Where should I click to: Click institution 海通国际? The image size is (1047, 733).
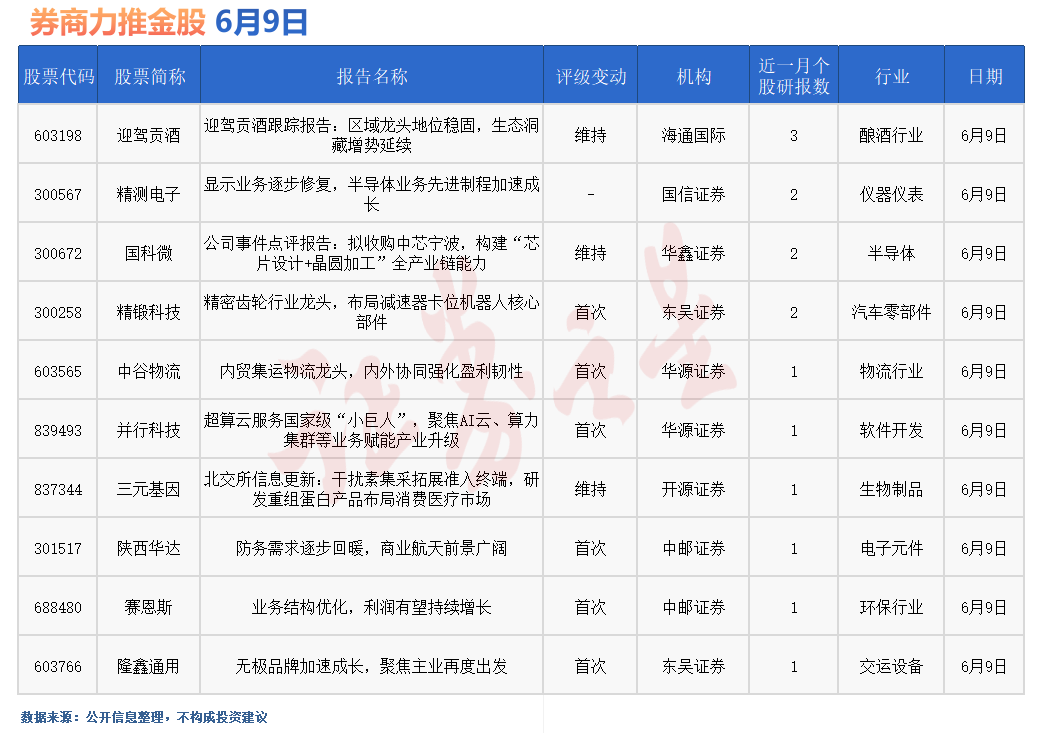pos(693,136)
